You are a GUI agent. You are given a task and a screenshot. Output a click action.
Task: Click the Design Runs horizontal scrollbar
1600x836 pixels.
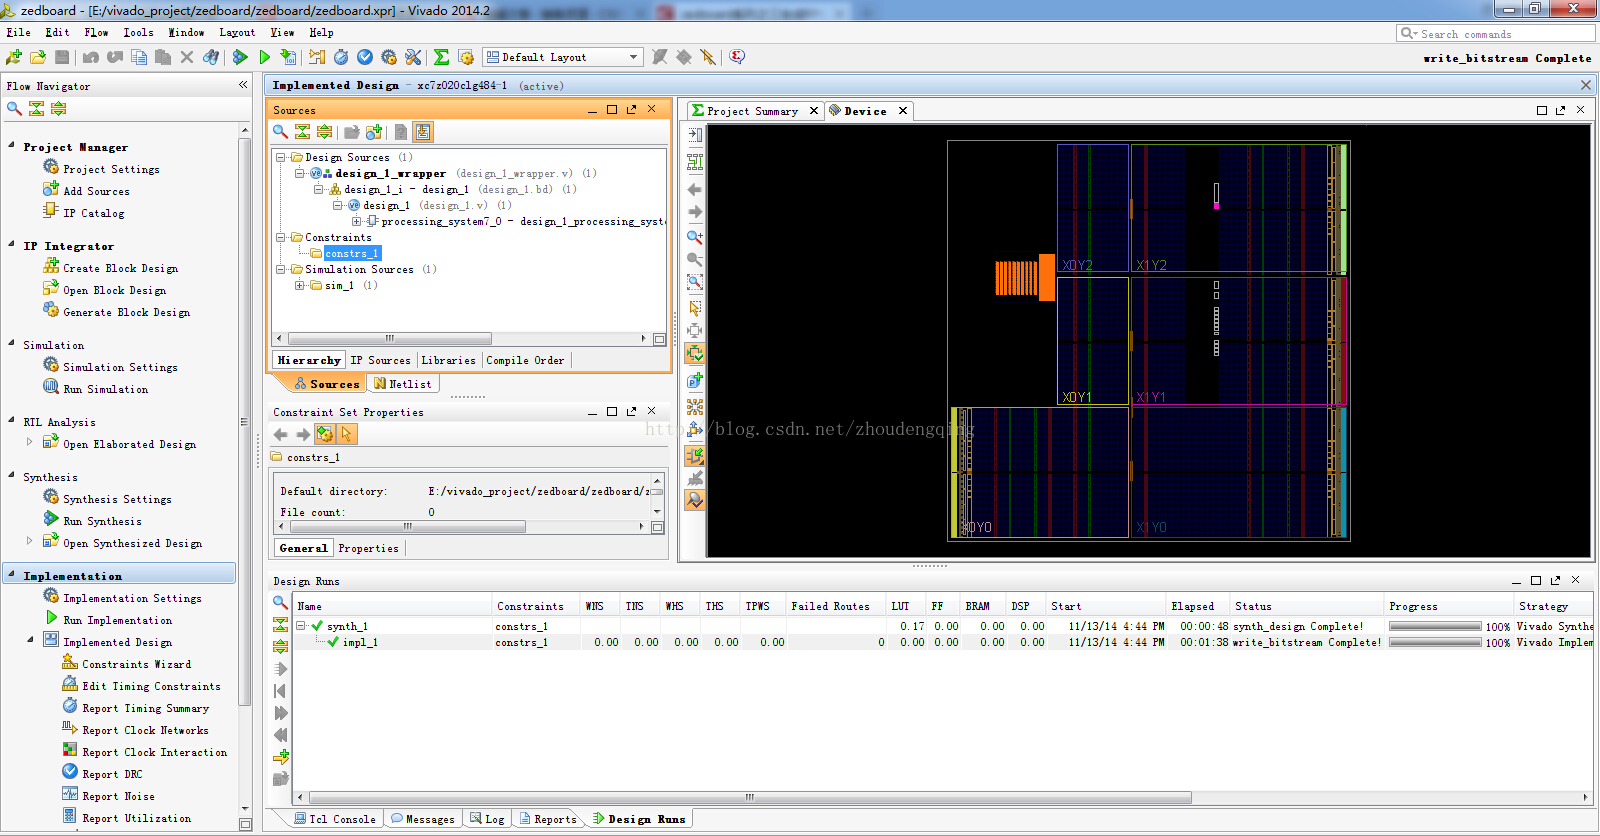pos(749,797)
